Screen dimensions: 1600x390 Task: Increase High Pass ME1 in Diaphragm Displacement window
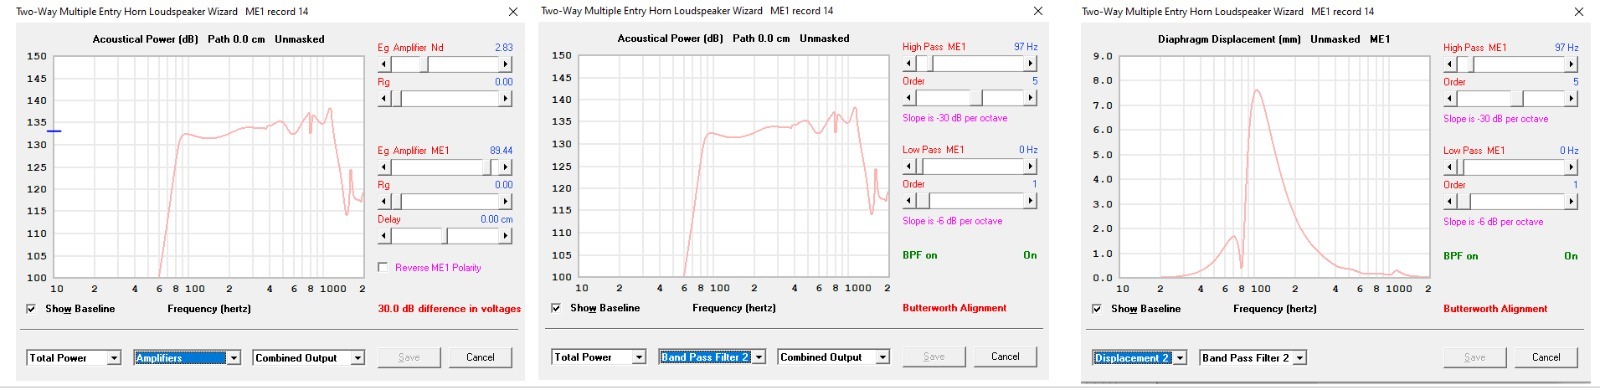point(1572,64)
